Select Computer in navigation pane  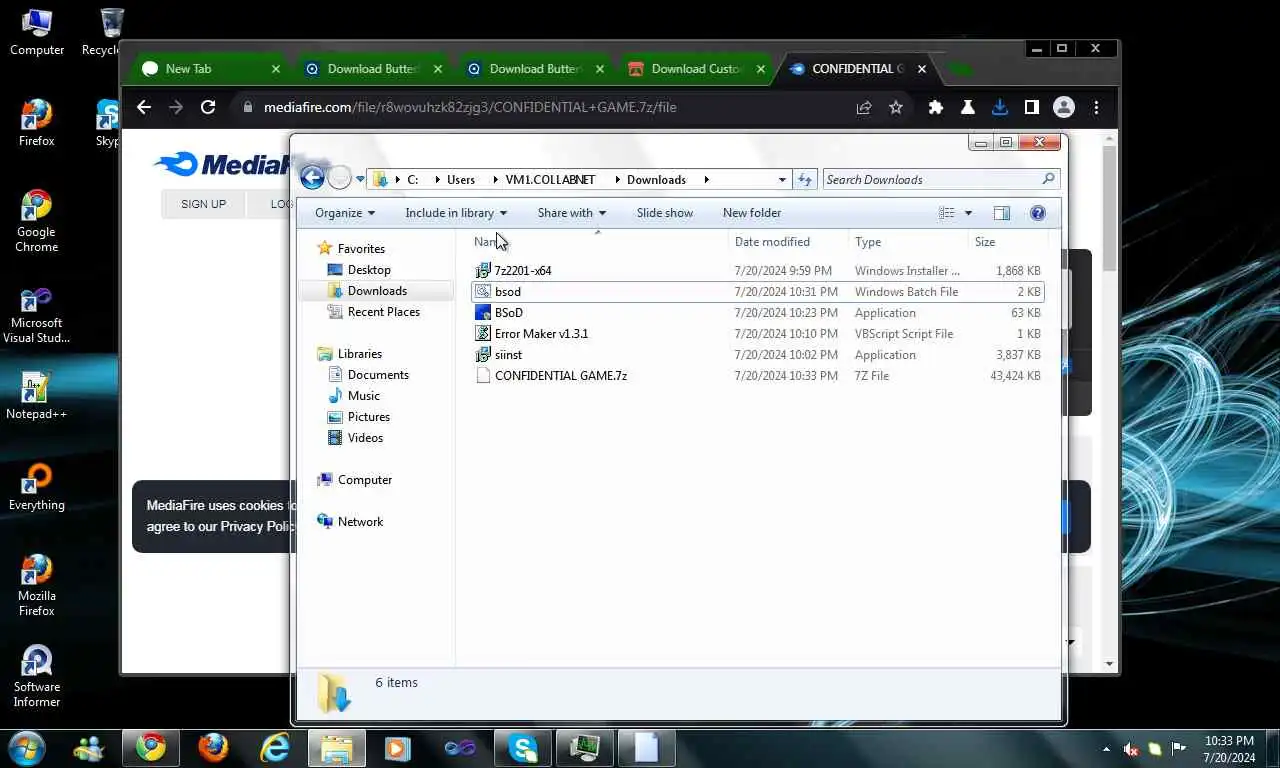364,480
